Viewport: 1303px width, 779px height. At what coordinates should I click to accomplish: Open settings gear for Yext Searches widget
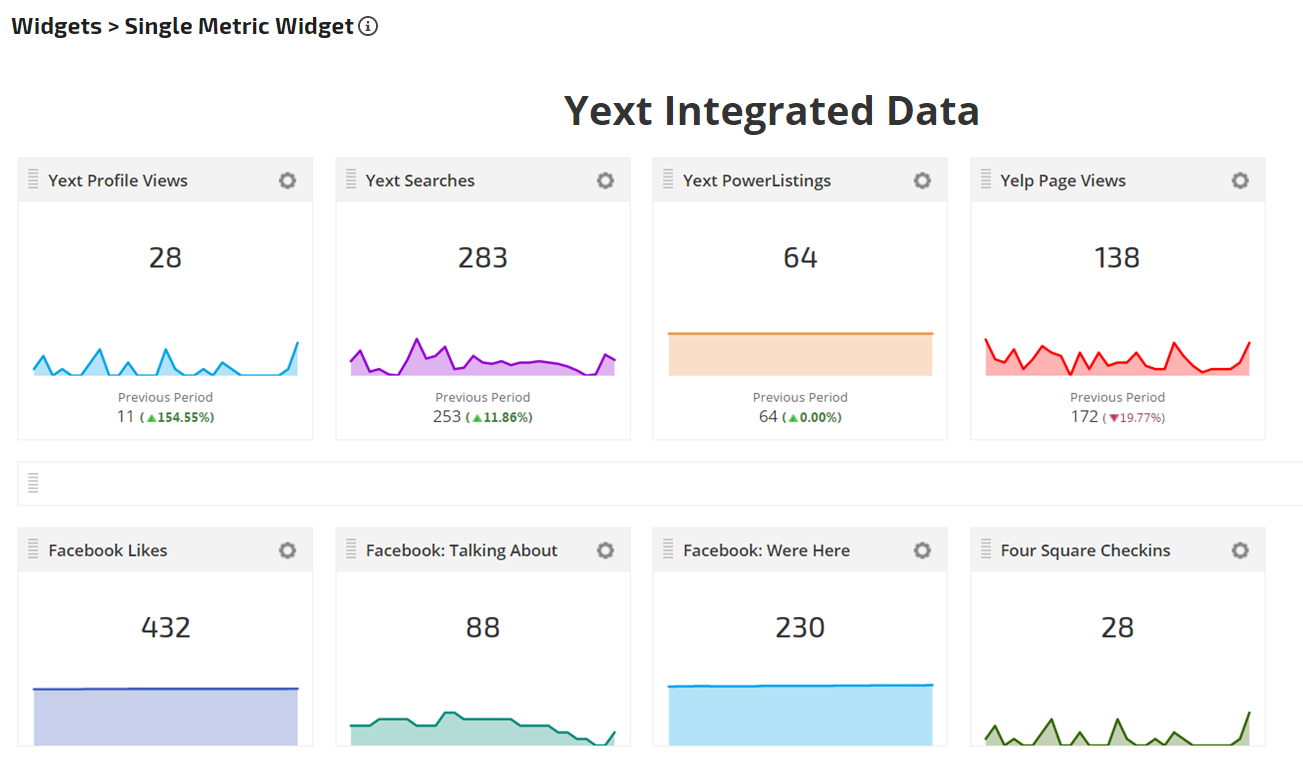(x=605, y=181)
